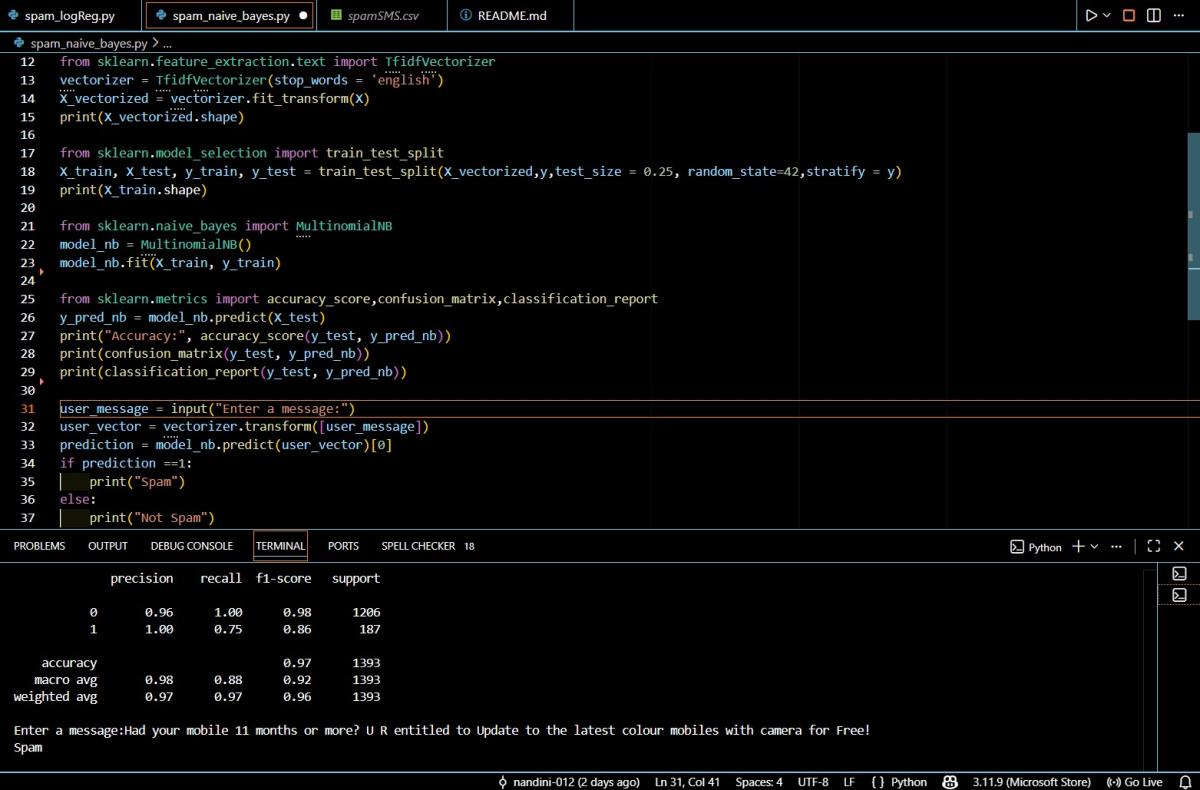The width and height of the screenshot is (1200, 790).
Task: Open the run options dropdown arrow
Action: point(1107,16)
